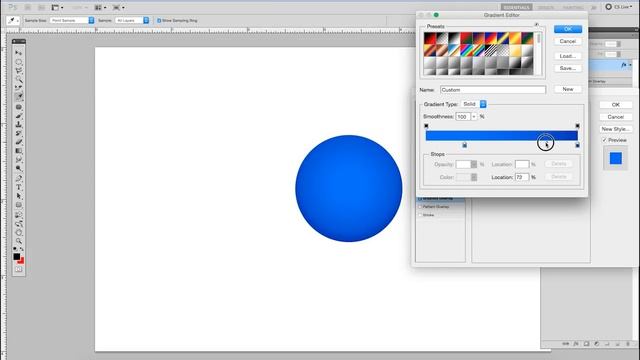This screenshot has height=360, width=640.
Task: Select the Elliptical Marquee tool
Action: pyautogui.click(x=18, y=62)
